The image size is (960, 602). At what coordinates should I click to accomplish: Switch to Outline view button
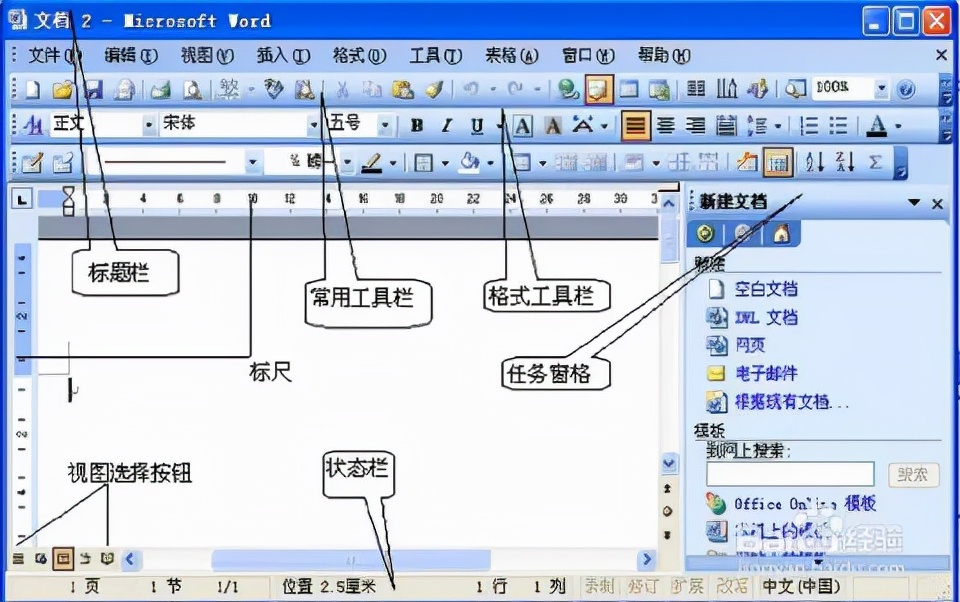85,559
